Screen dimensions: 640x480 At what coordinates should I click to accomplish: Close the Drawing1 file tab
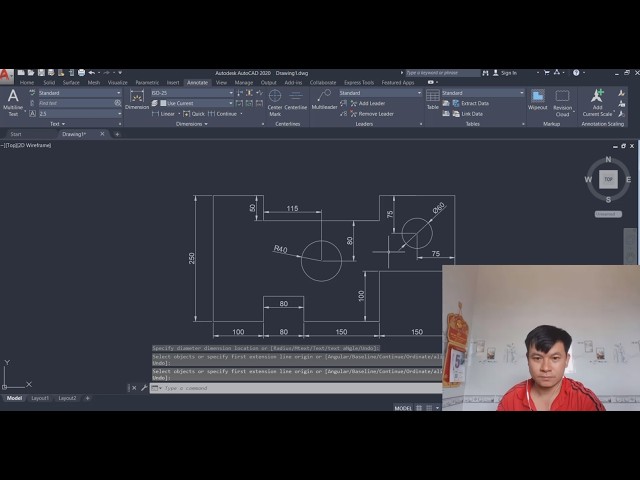[x=102, y=134]
